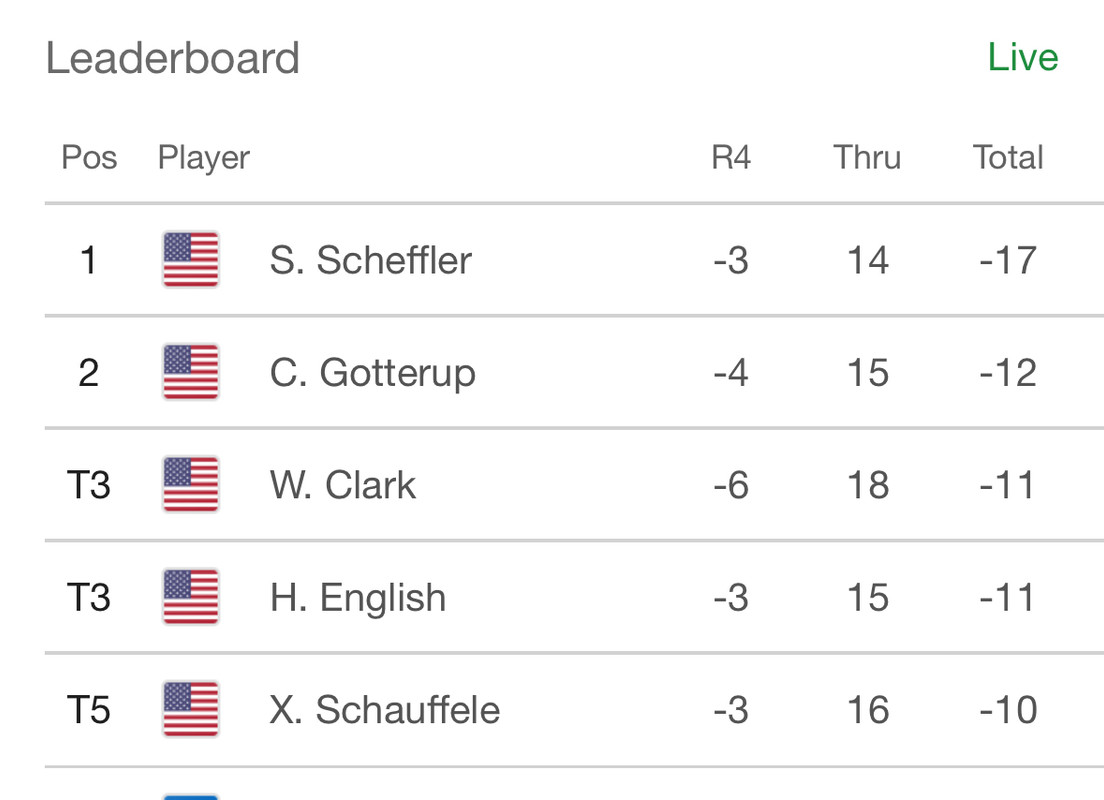Click the US flag beside S. Scheffler
This screenshot has width=1104, height=800.
[x=190, y=260]
